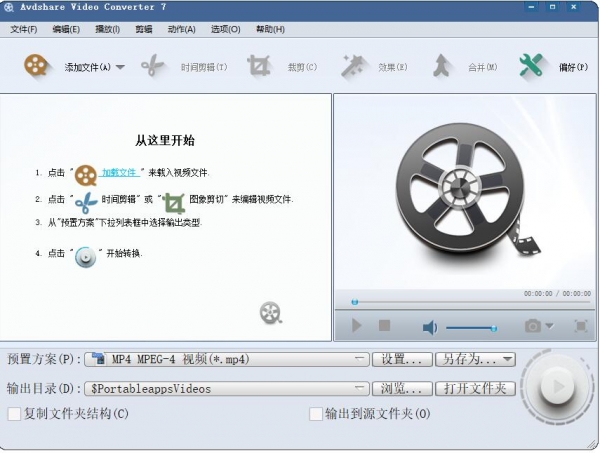Screen dimensions: 600x453
Task: Click the 裁剪(C) toolbar label
Action: [x=302, y=67]
